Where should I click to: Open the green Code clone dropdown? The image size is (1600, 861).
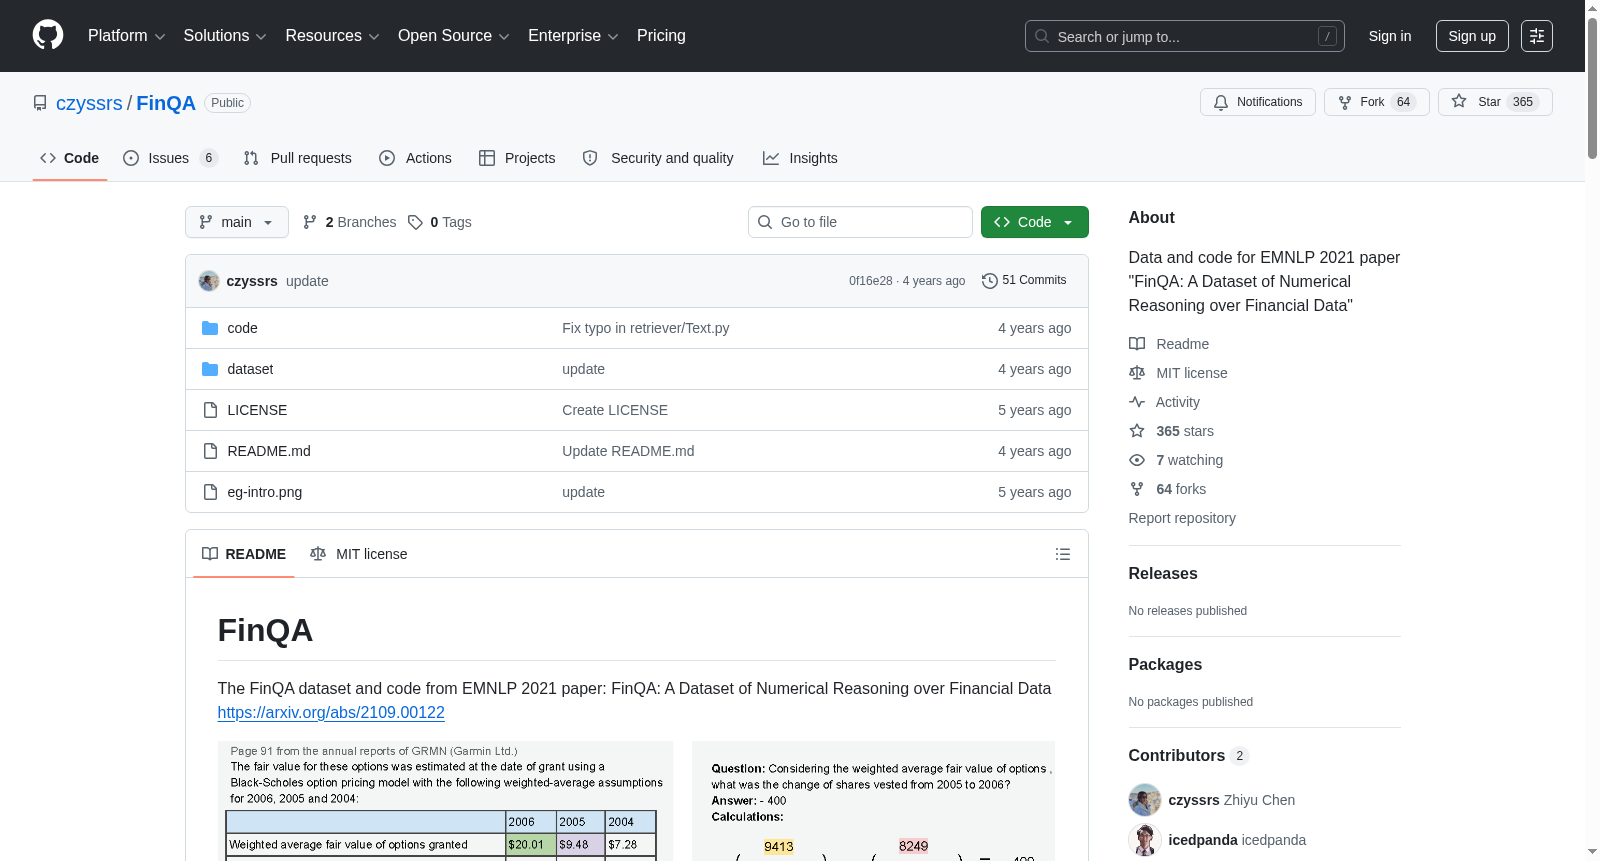(1034, 222)
